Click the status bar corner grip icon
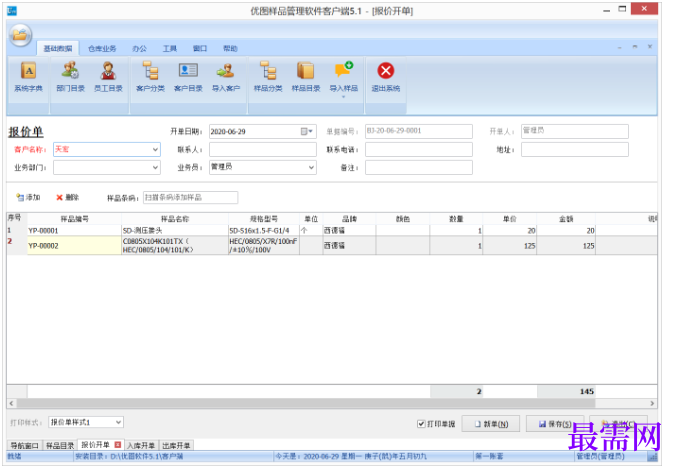Screen dimensions: 680x468 point(652,456)
